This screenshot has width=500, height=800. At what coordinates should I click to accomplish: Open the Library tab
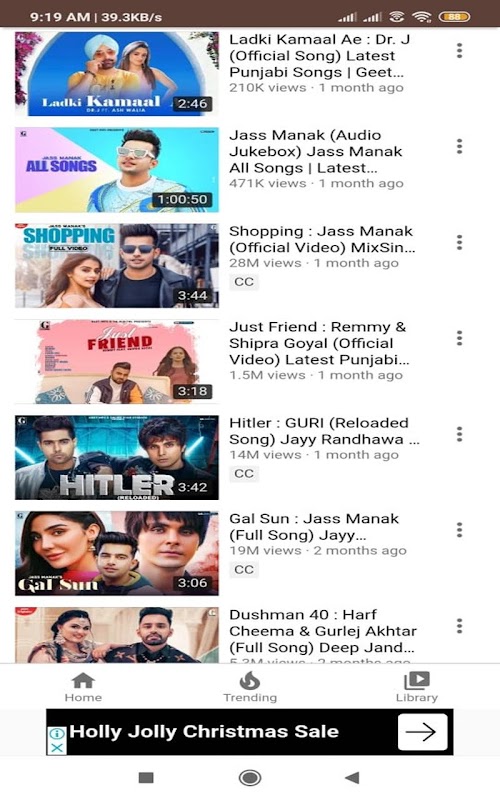click(417, 687)
